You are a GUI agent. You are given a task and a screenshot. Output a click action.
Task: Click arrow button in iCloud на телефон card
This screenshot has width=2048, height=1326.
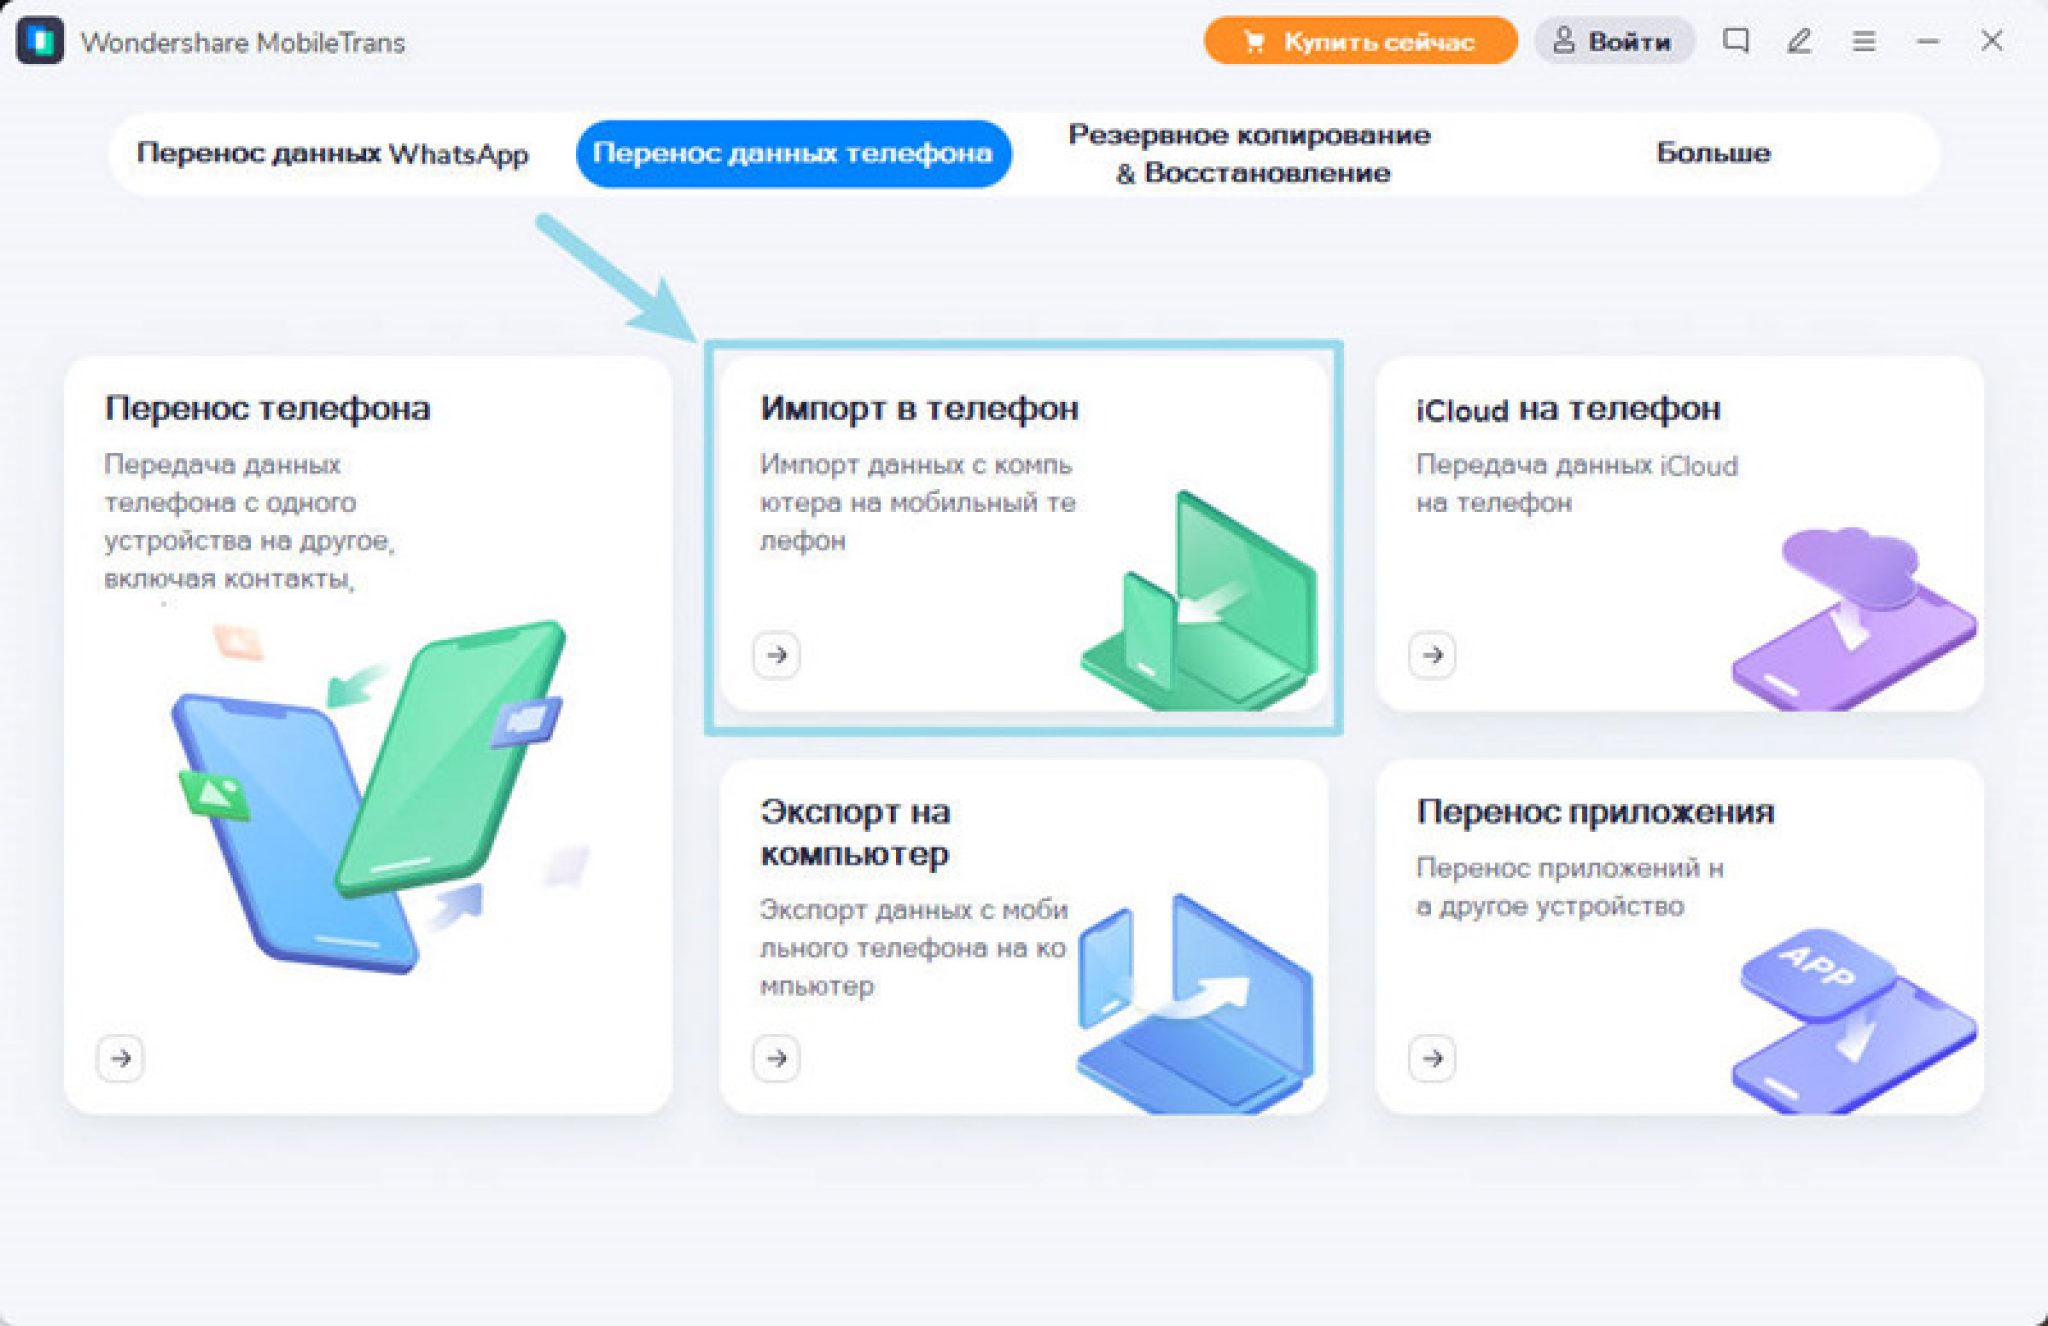pyautogui.click(x=1433, y=655)
